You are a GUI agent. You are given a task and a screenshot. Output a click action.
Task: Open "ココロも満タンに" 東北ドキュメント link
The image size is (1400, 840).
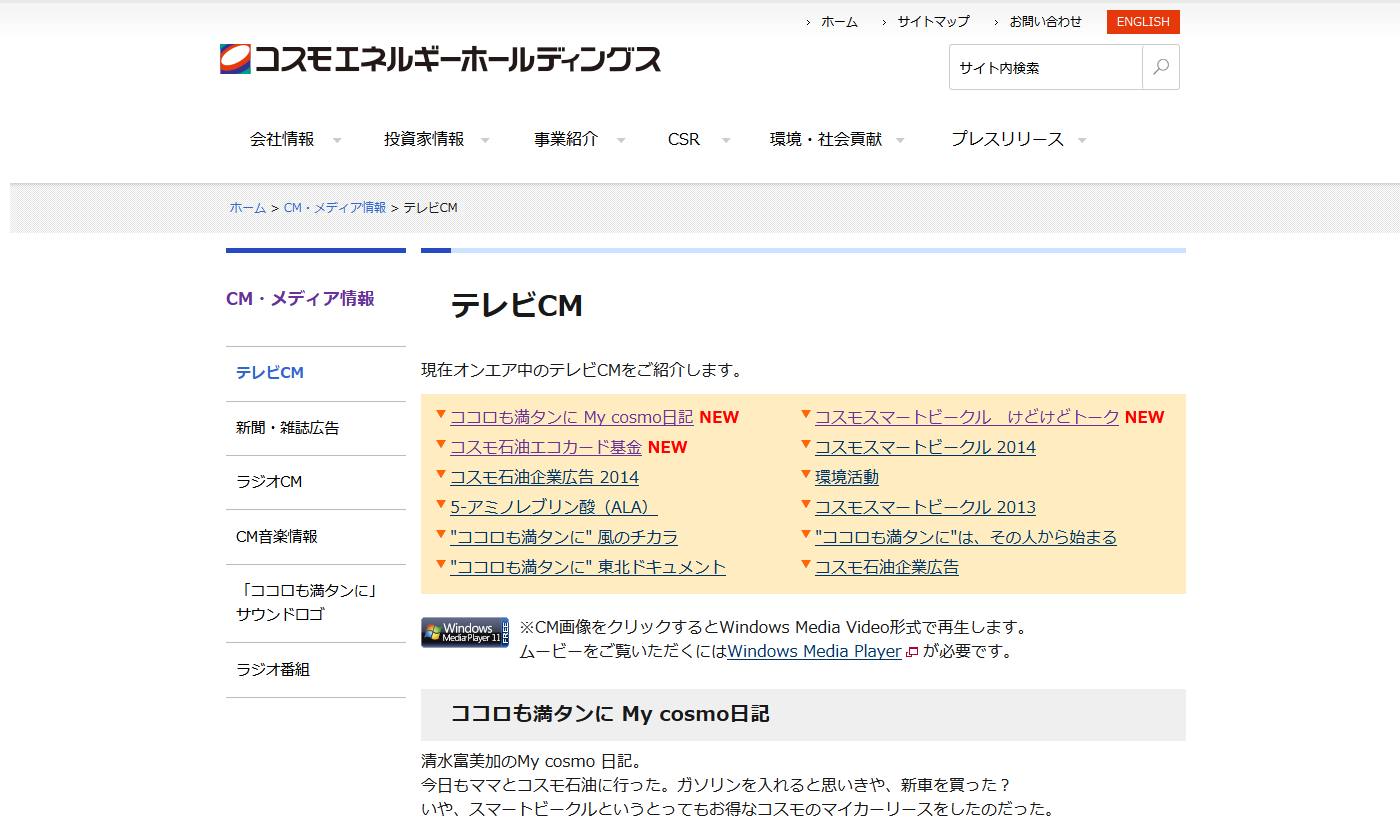pos(588,567)
